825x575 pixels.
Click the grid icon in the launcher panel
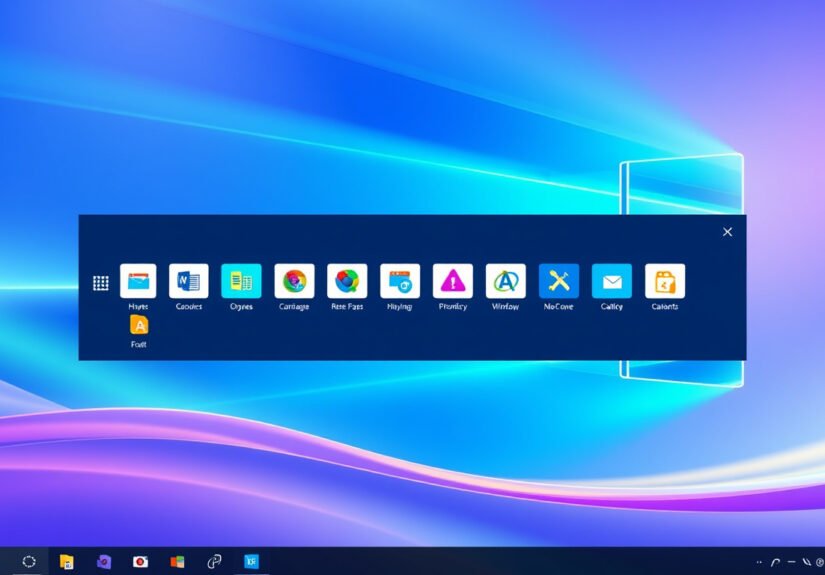coord(100,283)
